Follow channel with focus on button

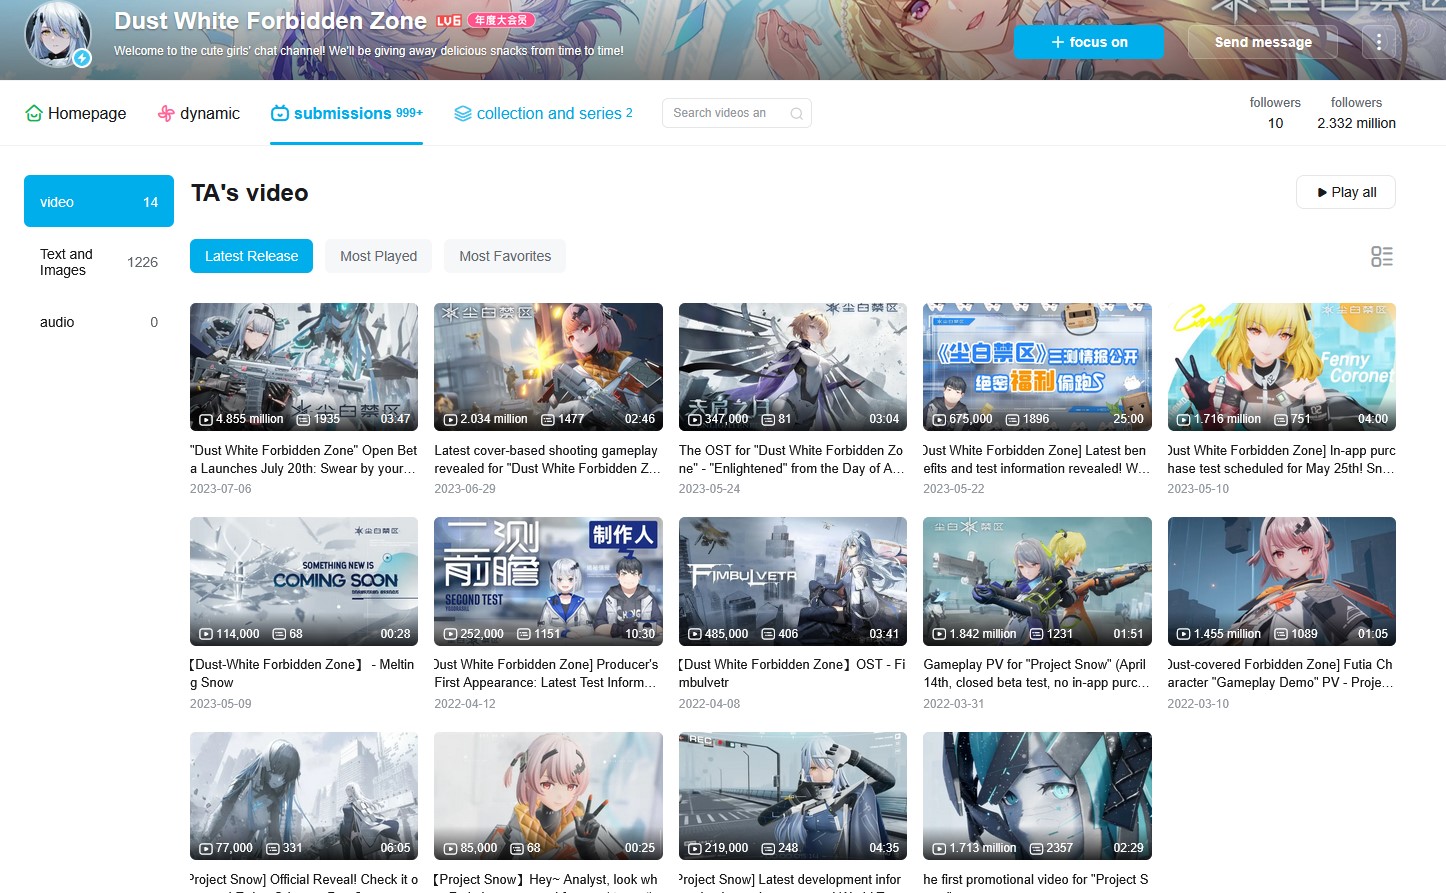point(1089,42)
